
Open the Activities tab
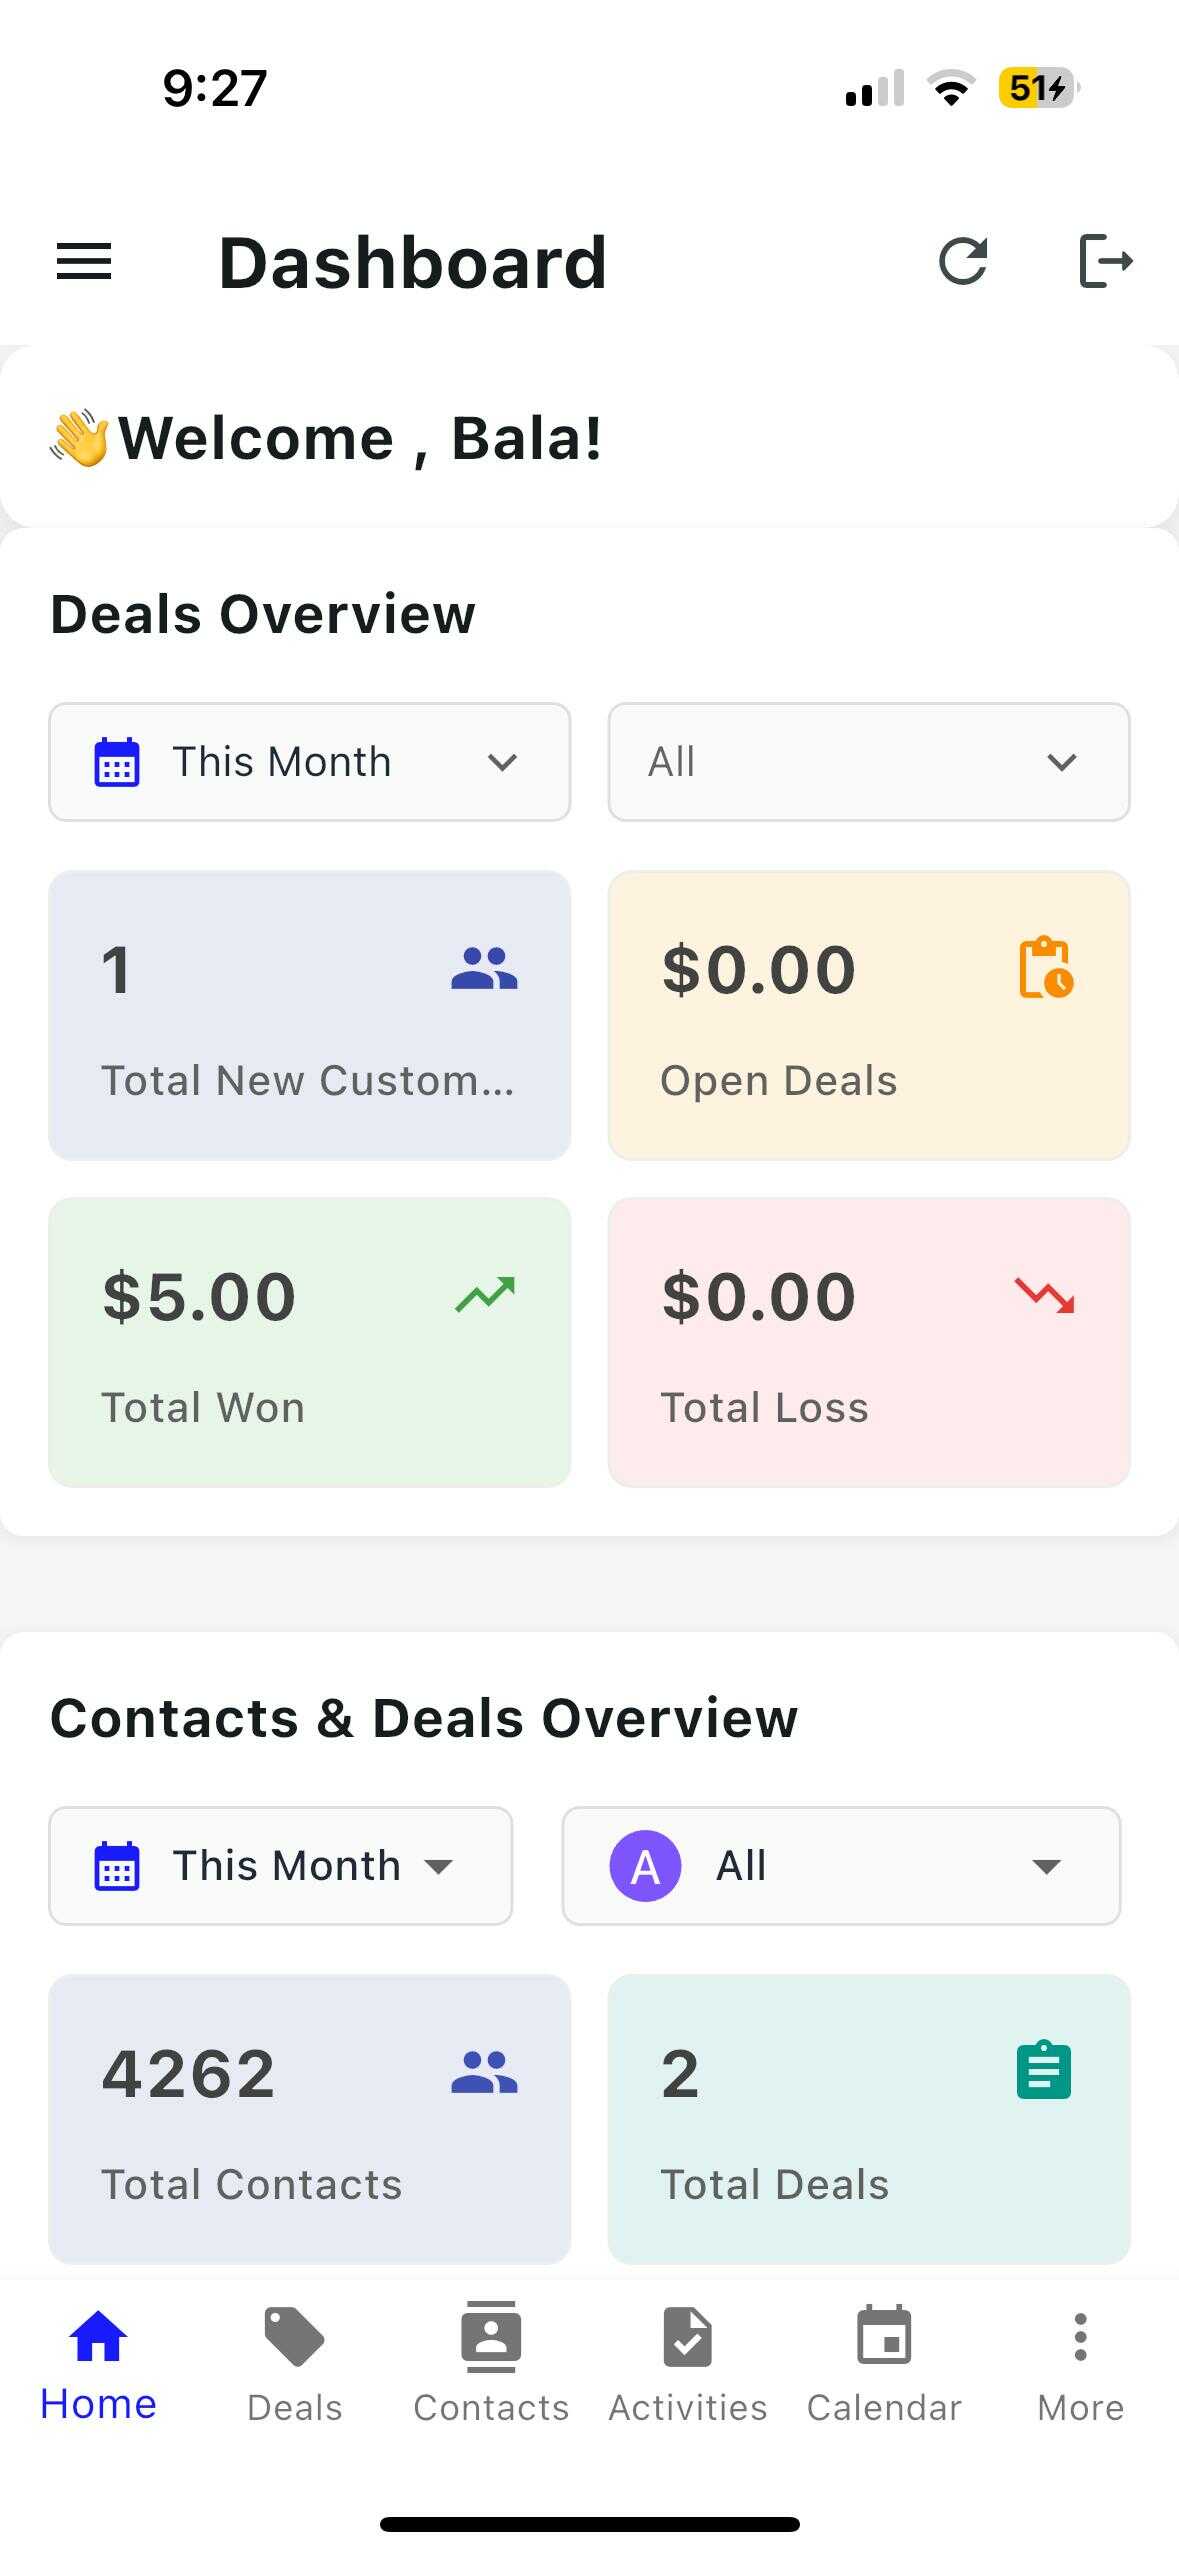(x=688, y=2364)
